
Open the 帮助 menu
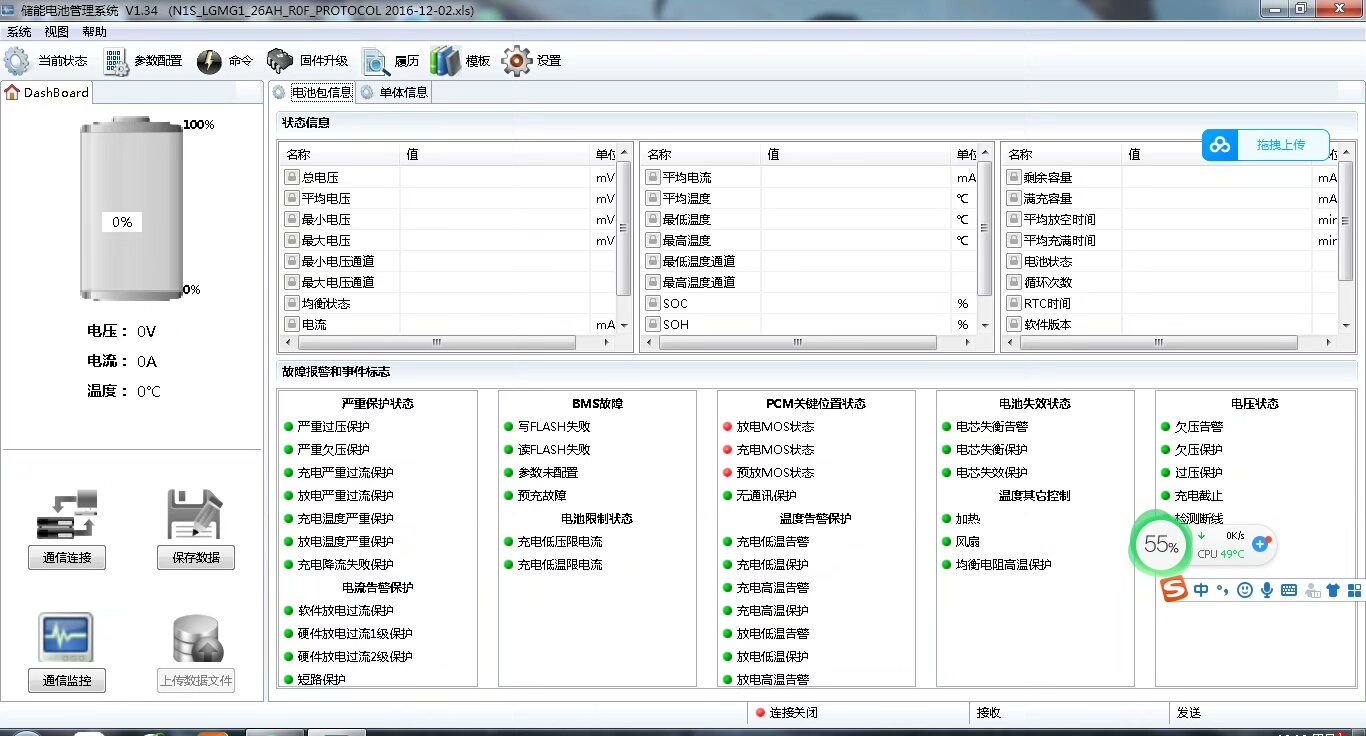(x=94, y=32)
